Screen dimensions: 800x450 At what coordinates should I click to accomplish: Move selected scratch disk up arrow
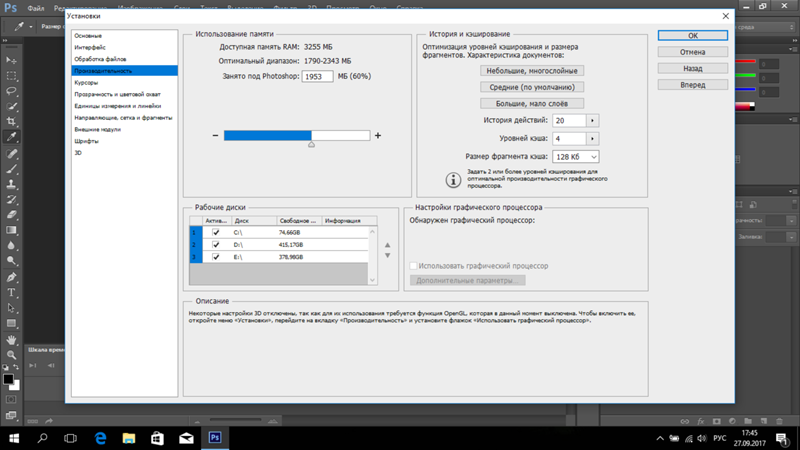point(387,245)
